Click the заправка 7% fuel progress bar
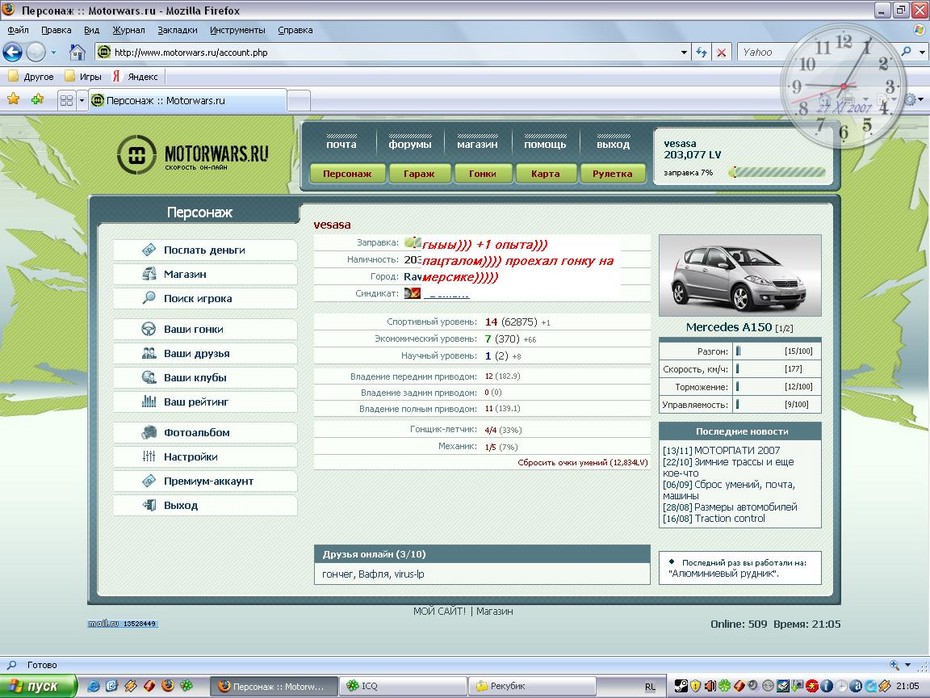Viewport: 930px width, 698px height. coord(778,173)
